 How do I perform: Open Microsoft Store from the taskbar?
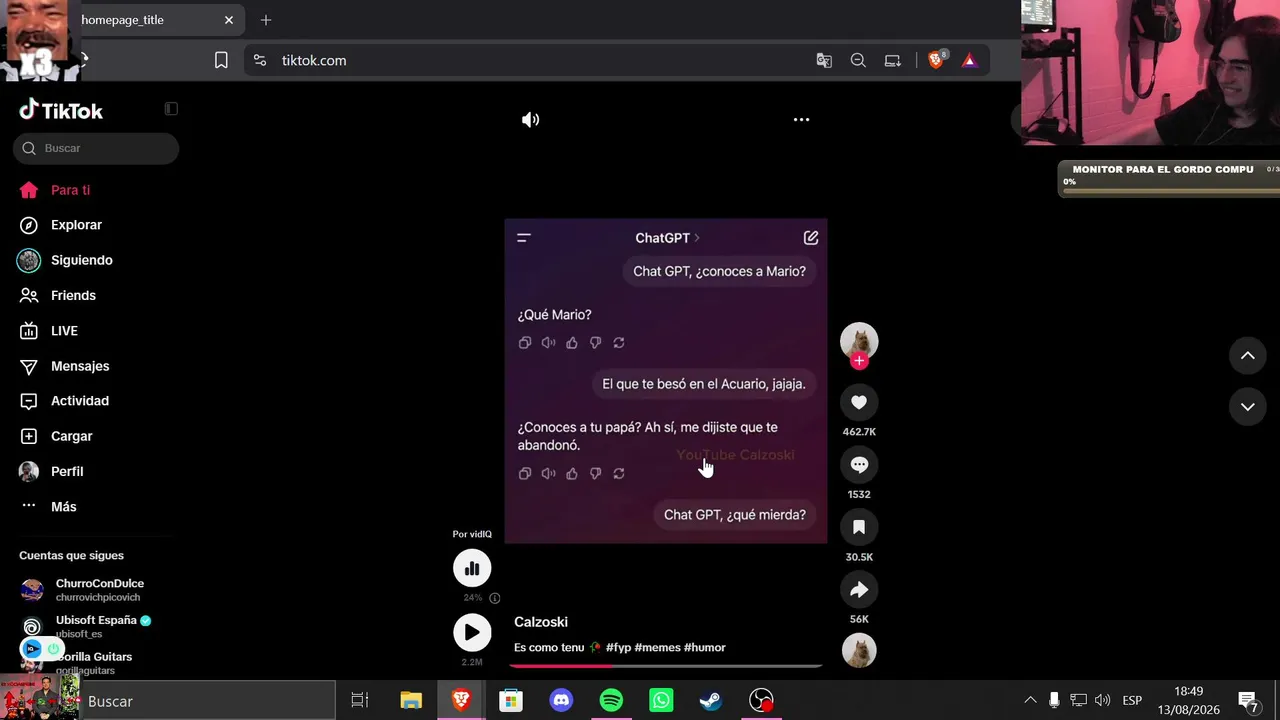coord(511,701)
